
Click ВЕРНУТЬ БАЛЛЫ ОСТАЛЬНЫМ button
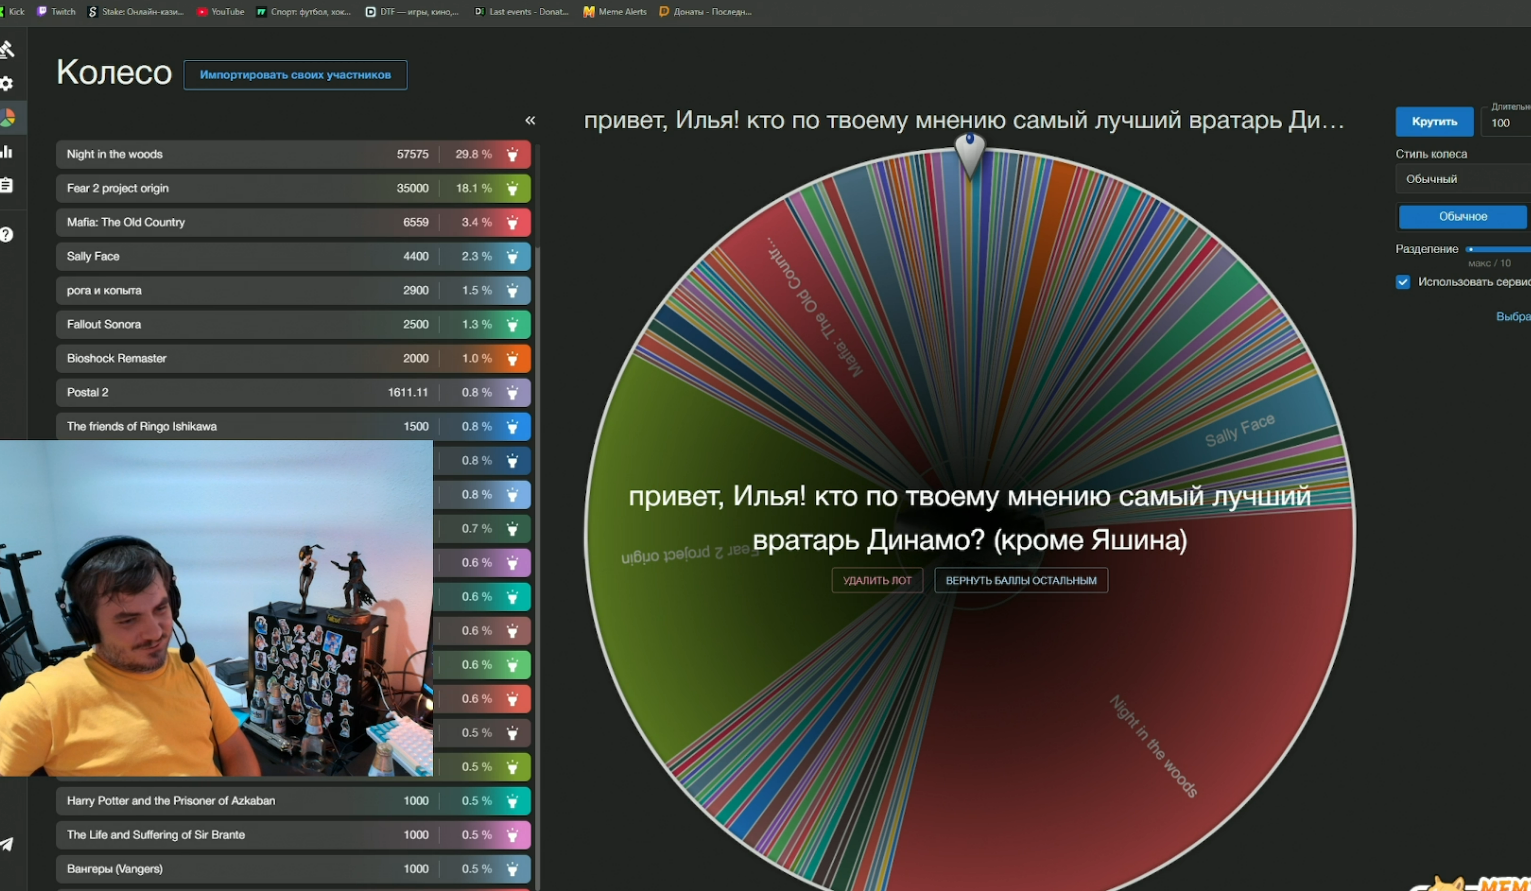[x=1021, y=580]
